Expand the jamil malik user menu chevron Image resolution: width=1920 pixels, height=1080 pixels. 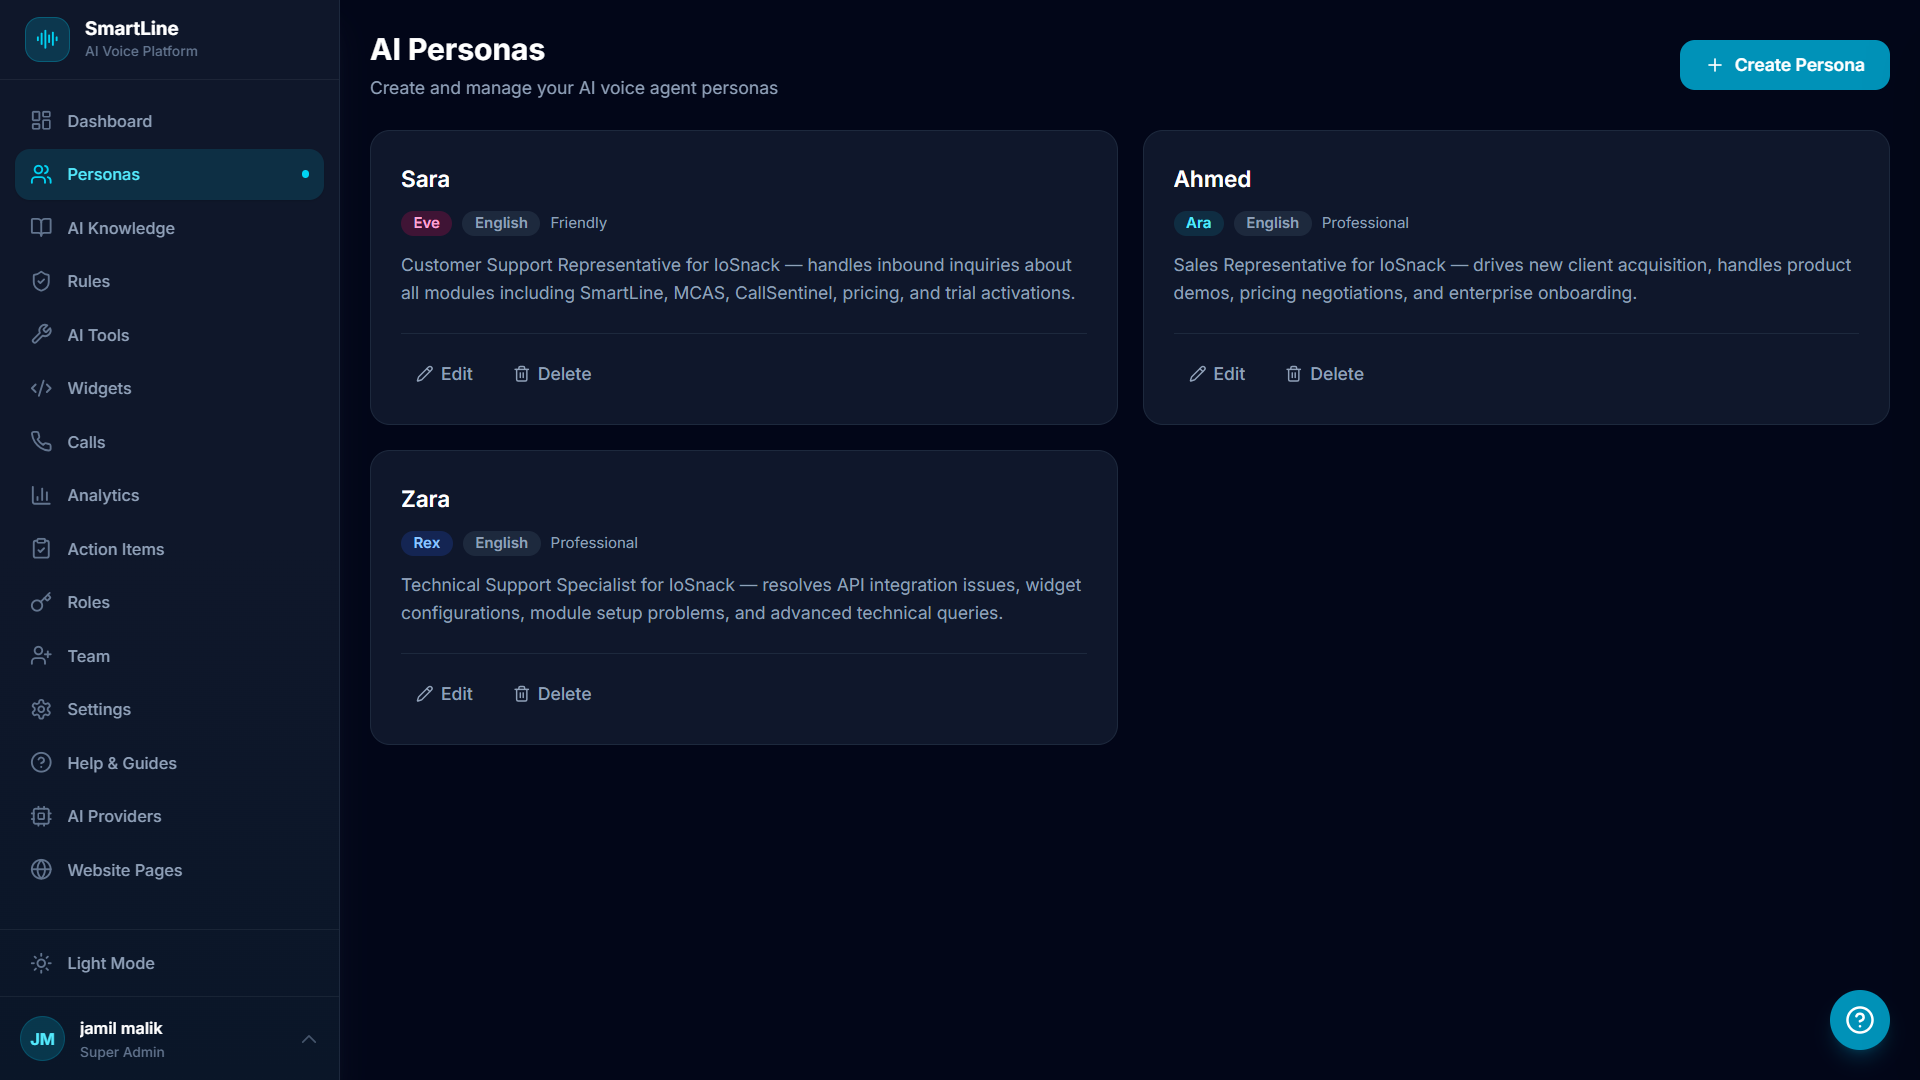coord(309,1039)
